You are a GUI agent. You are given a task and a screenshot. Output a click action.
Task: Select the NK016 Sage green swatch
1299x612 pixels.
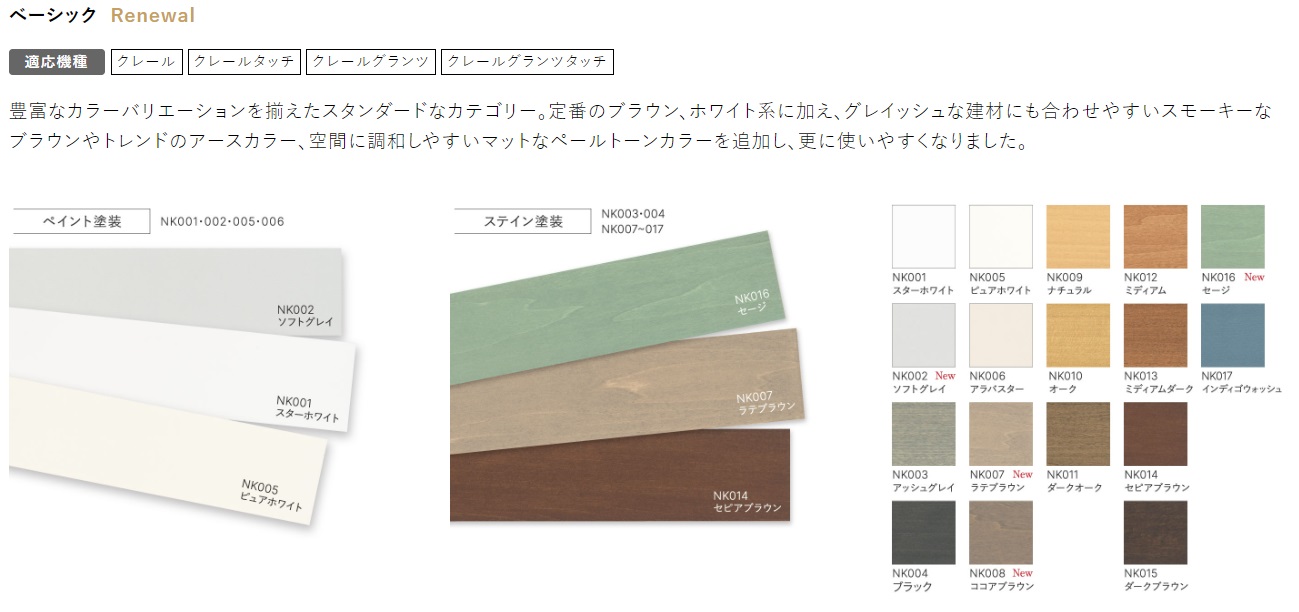pos(1233,237)
